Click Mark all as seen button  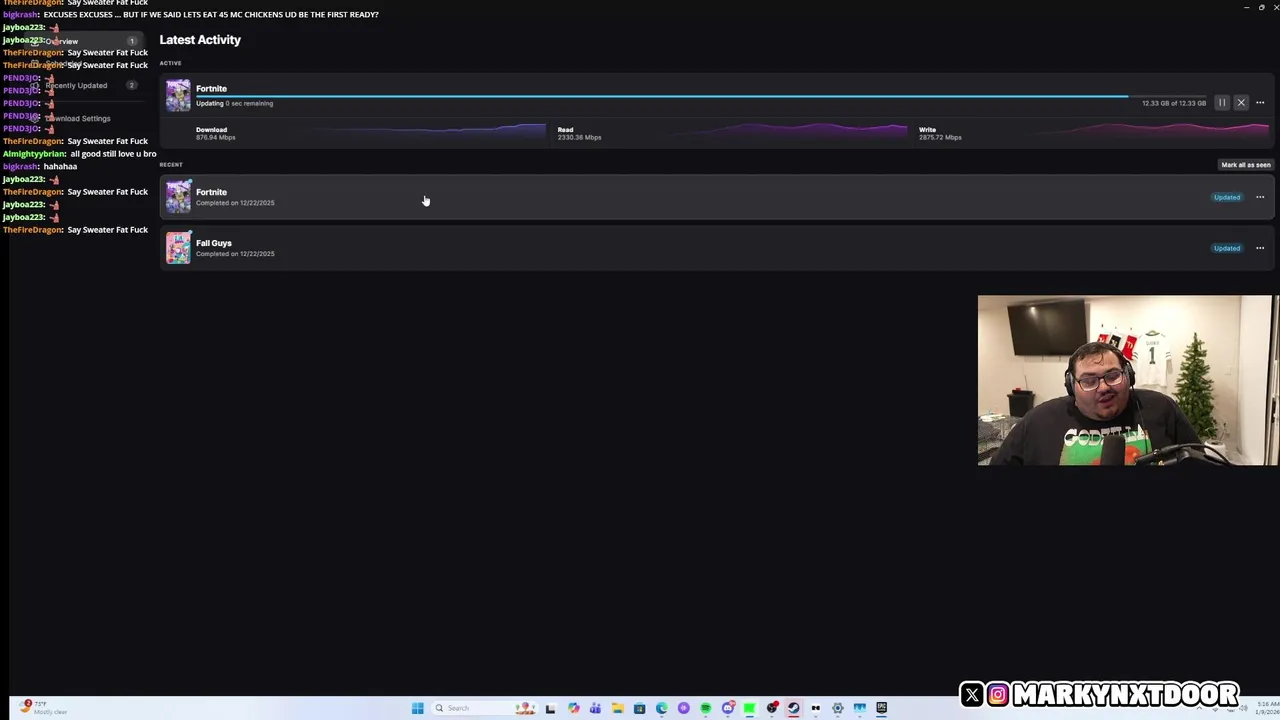tap(1246, 165)
